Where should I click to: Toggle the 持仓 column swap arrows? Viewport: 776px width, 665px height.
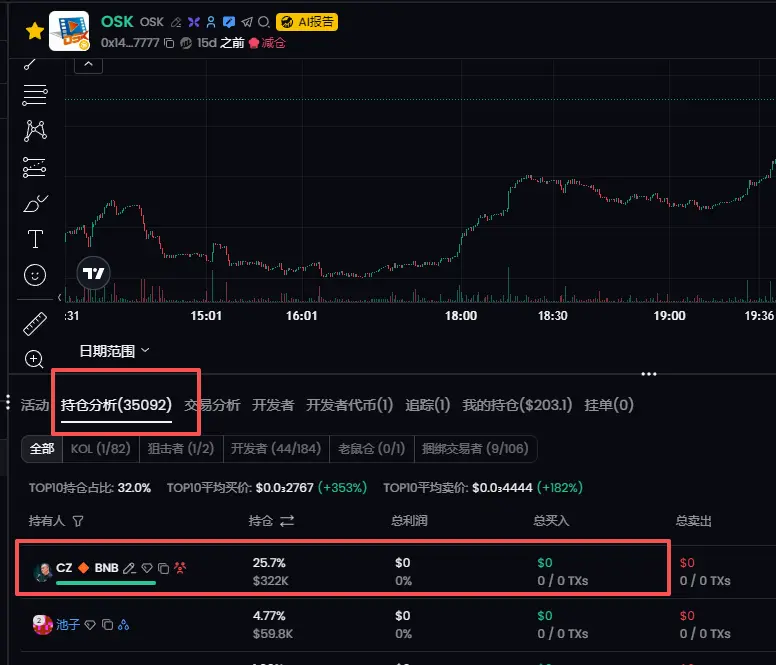pos(287,521)
